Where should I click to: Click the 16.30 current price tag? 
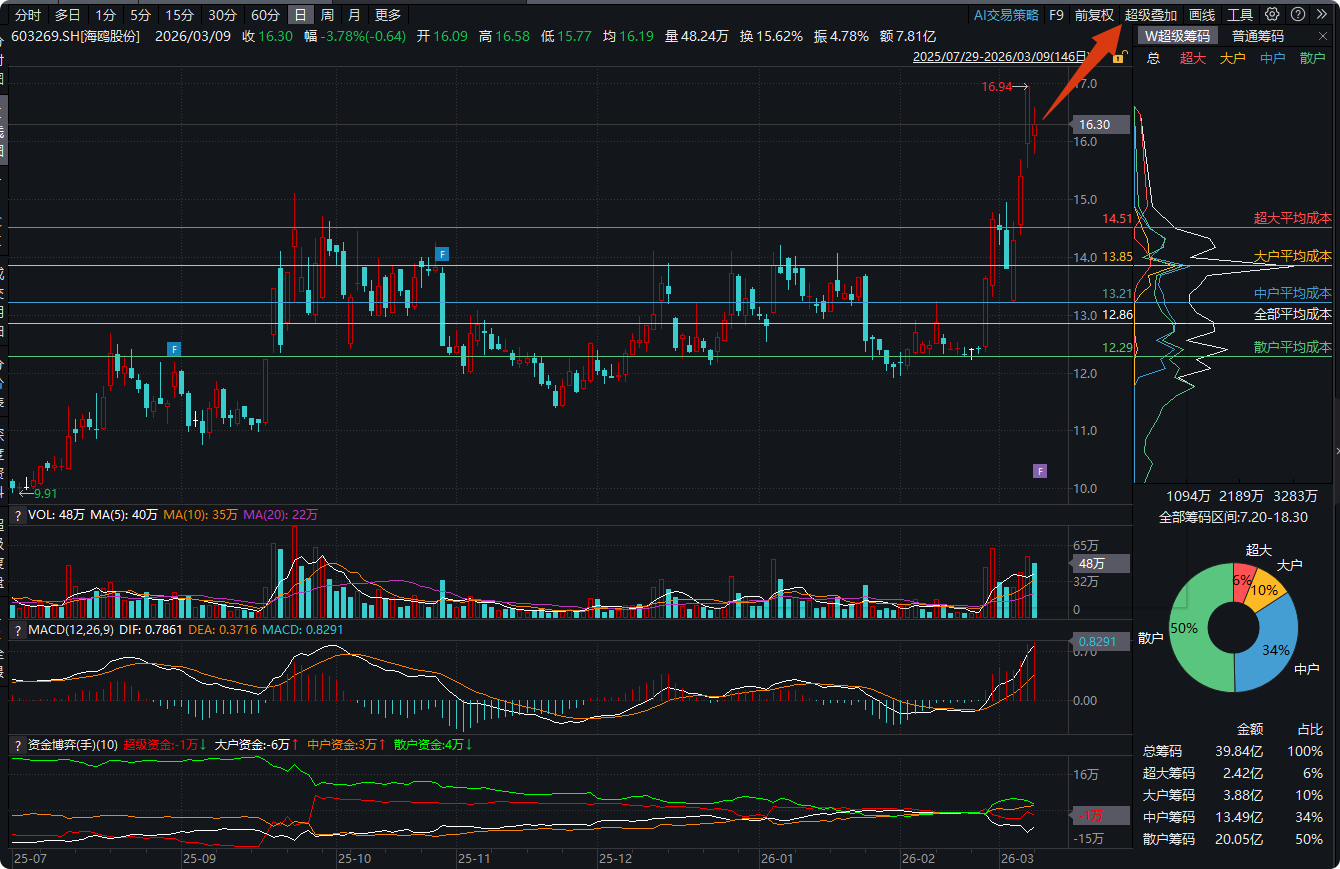1099,124
